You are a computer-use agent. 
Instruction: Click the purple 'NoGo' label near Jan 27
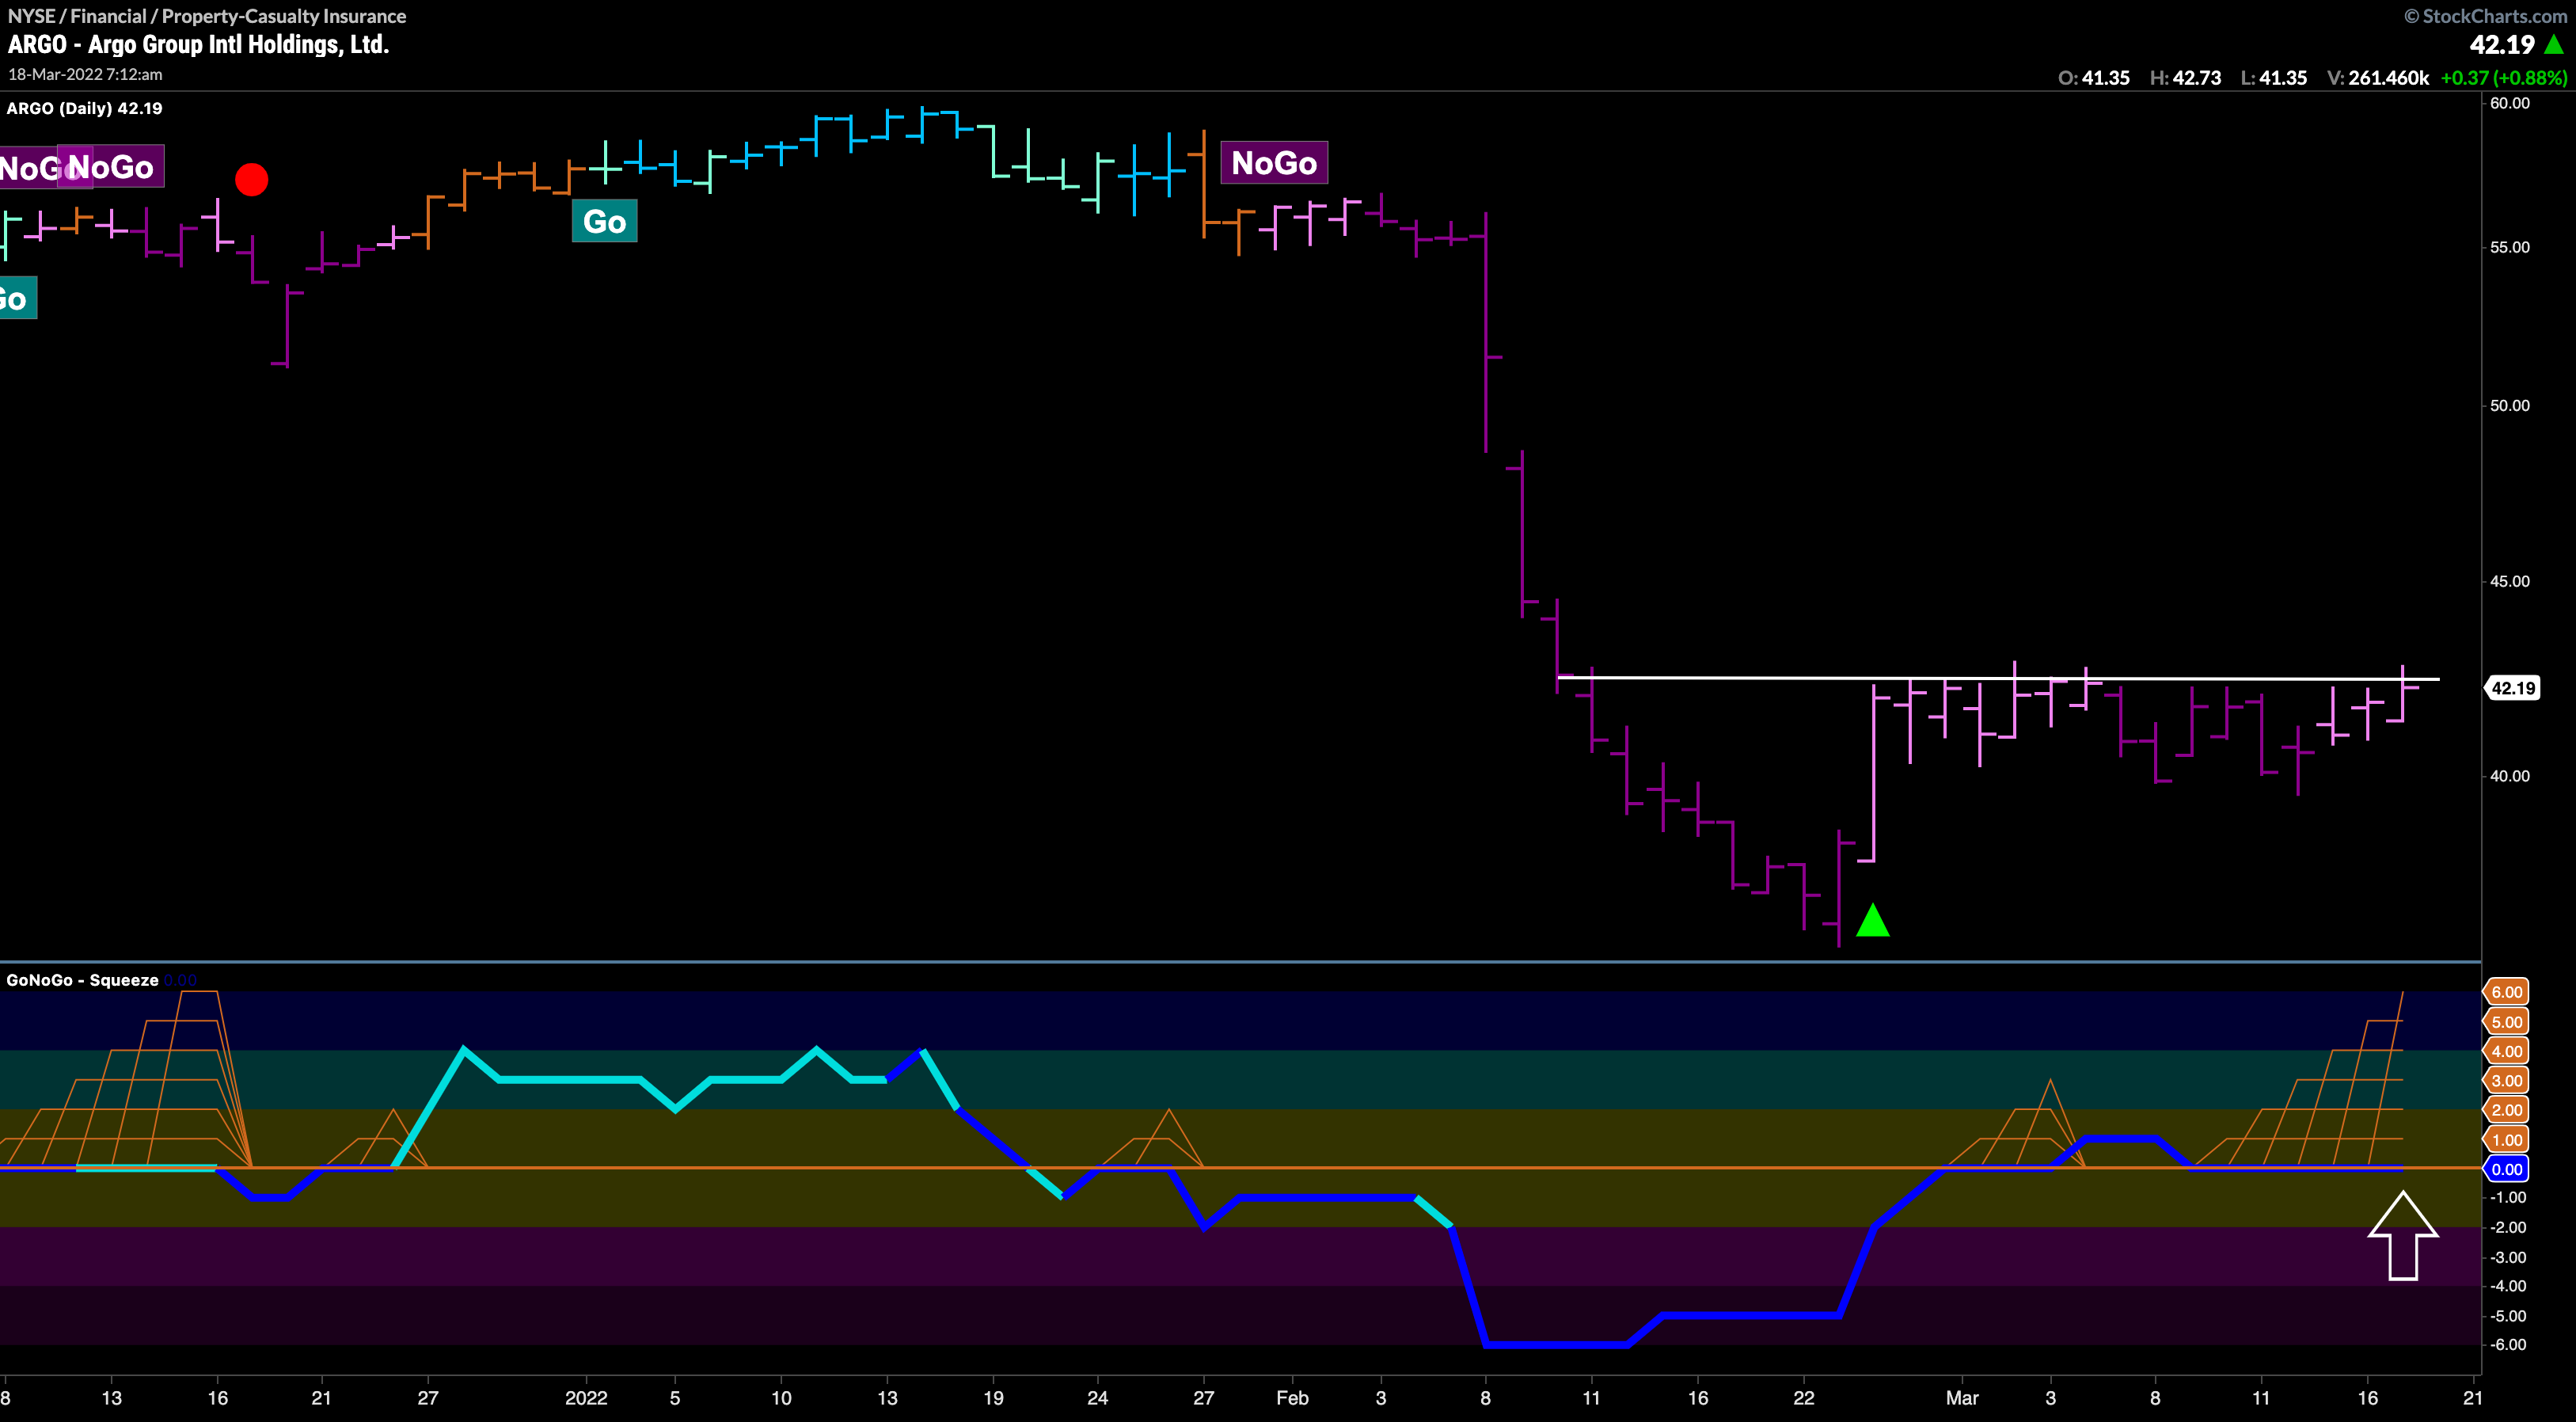1274,162
